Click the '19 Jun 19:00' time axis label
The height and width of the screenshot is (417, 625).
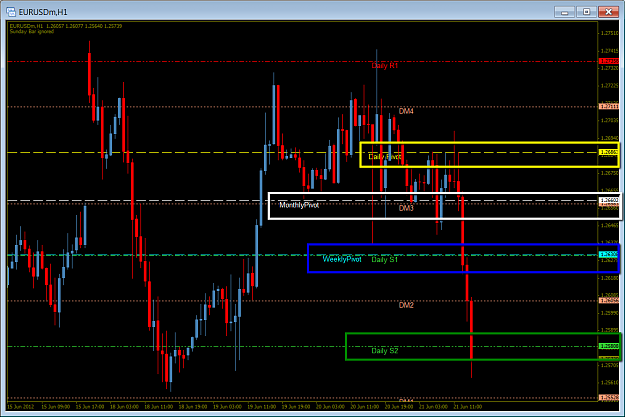[296, 407]
